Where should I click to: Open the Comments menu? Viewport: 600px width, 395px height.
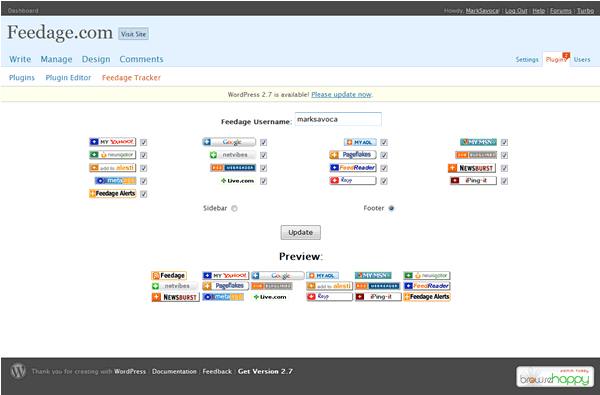pyautogui.click(x=141, y=59)
